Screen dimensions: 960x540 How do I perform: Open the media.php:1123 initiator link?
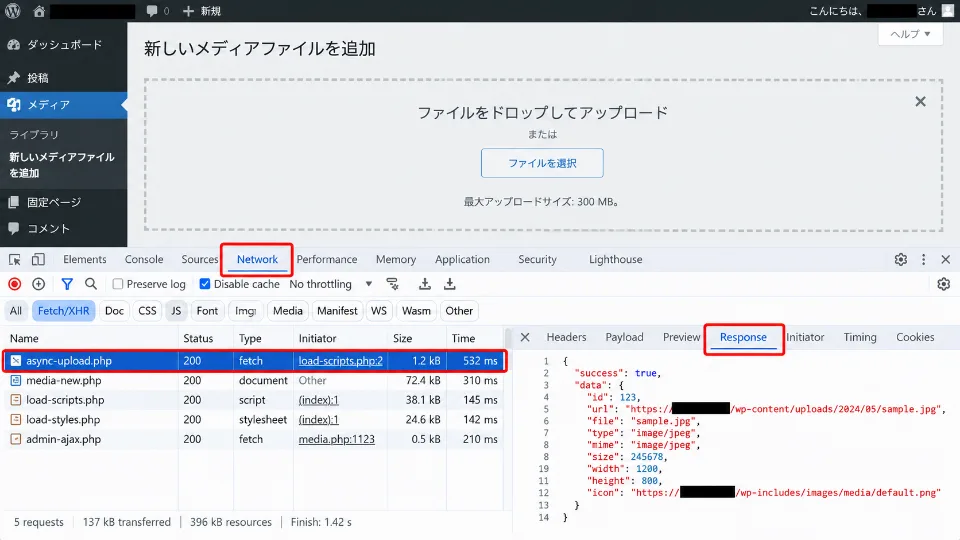point(337,439)
